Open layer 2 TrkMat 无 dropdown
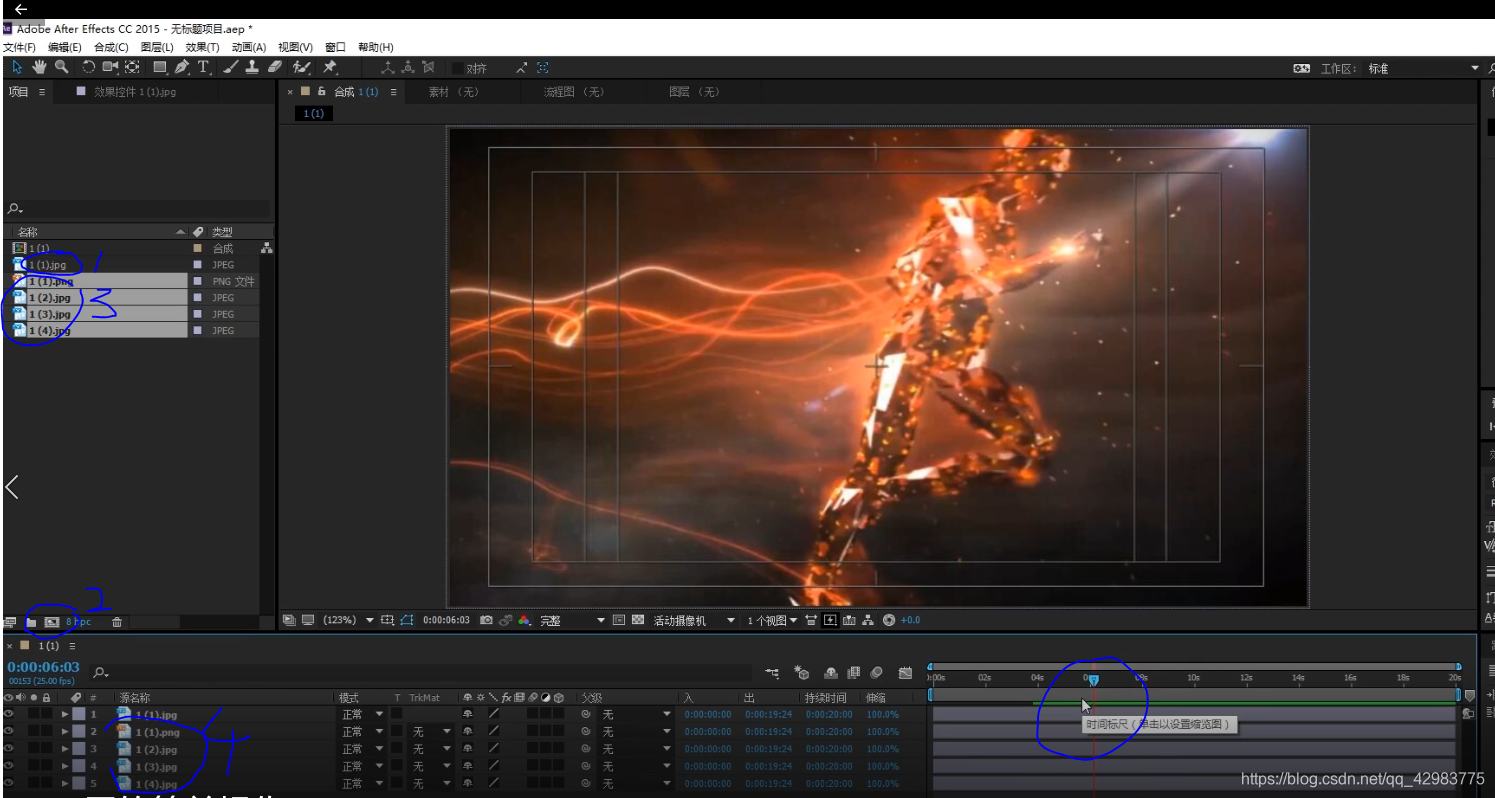This screenshot has height=798, width=1495. pos(431,732)
